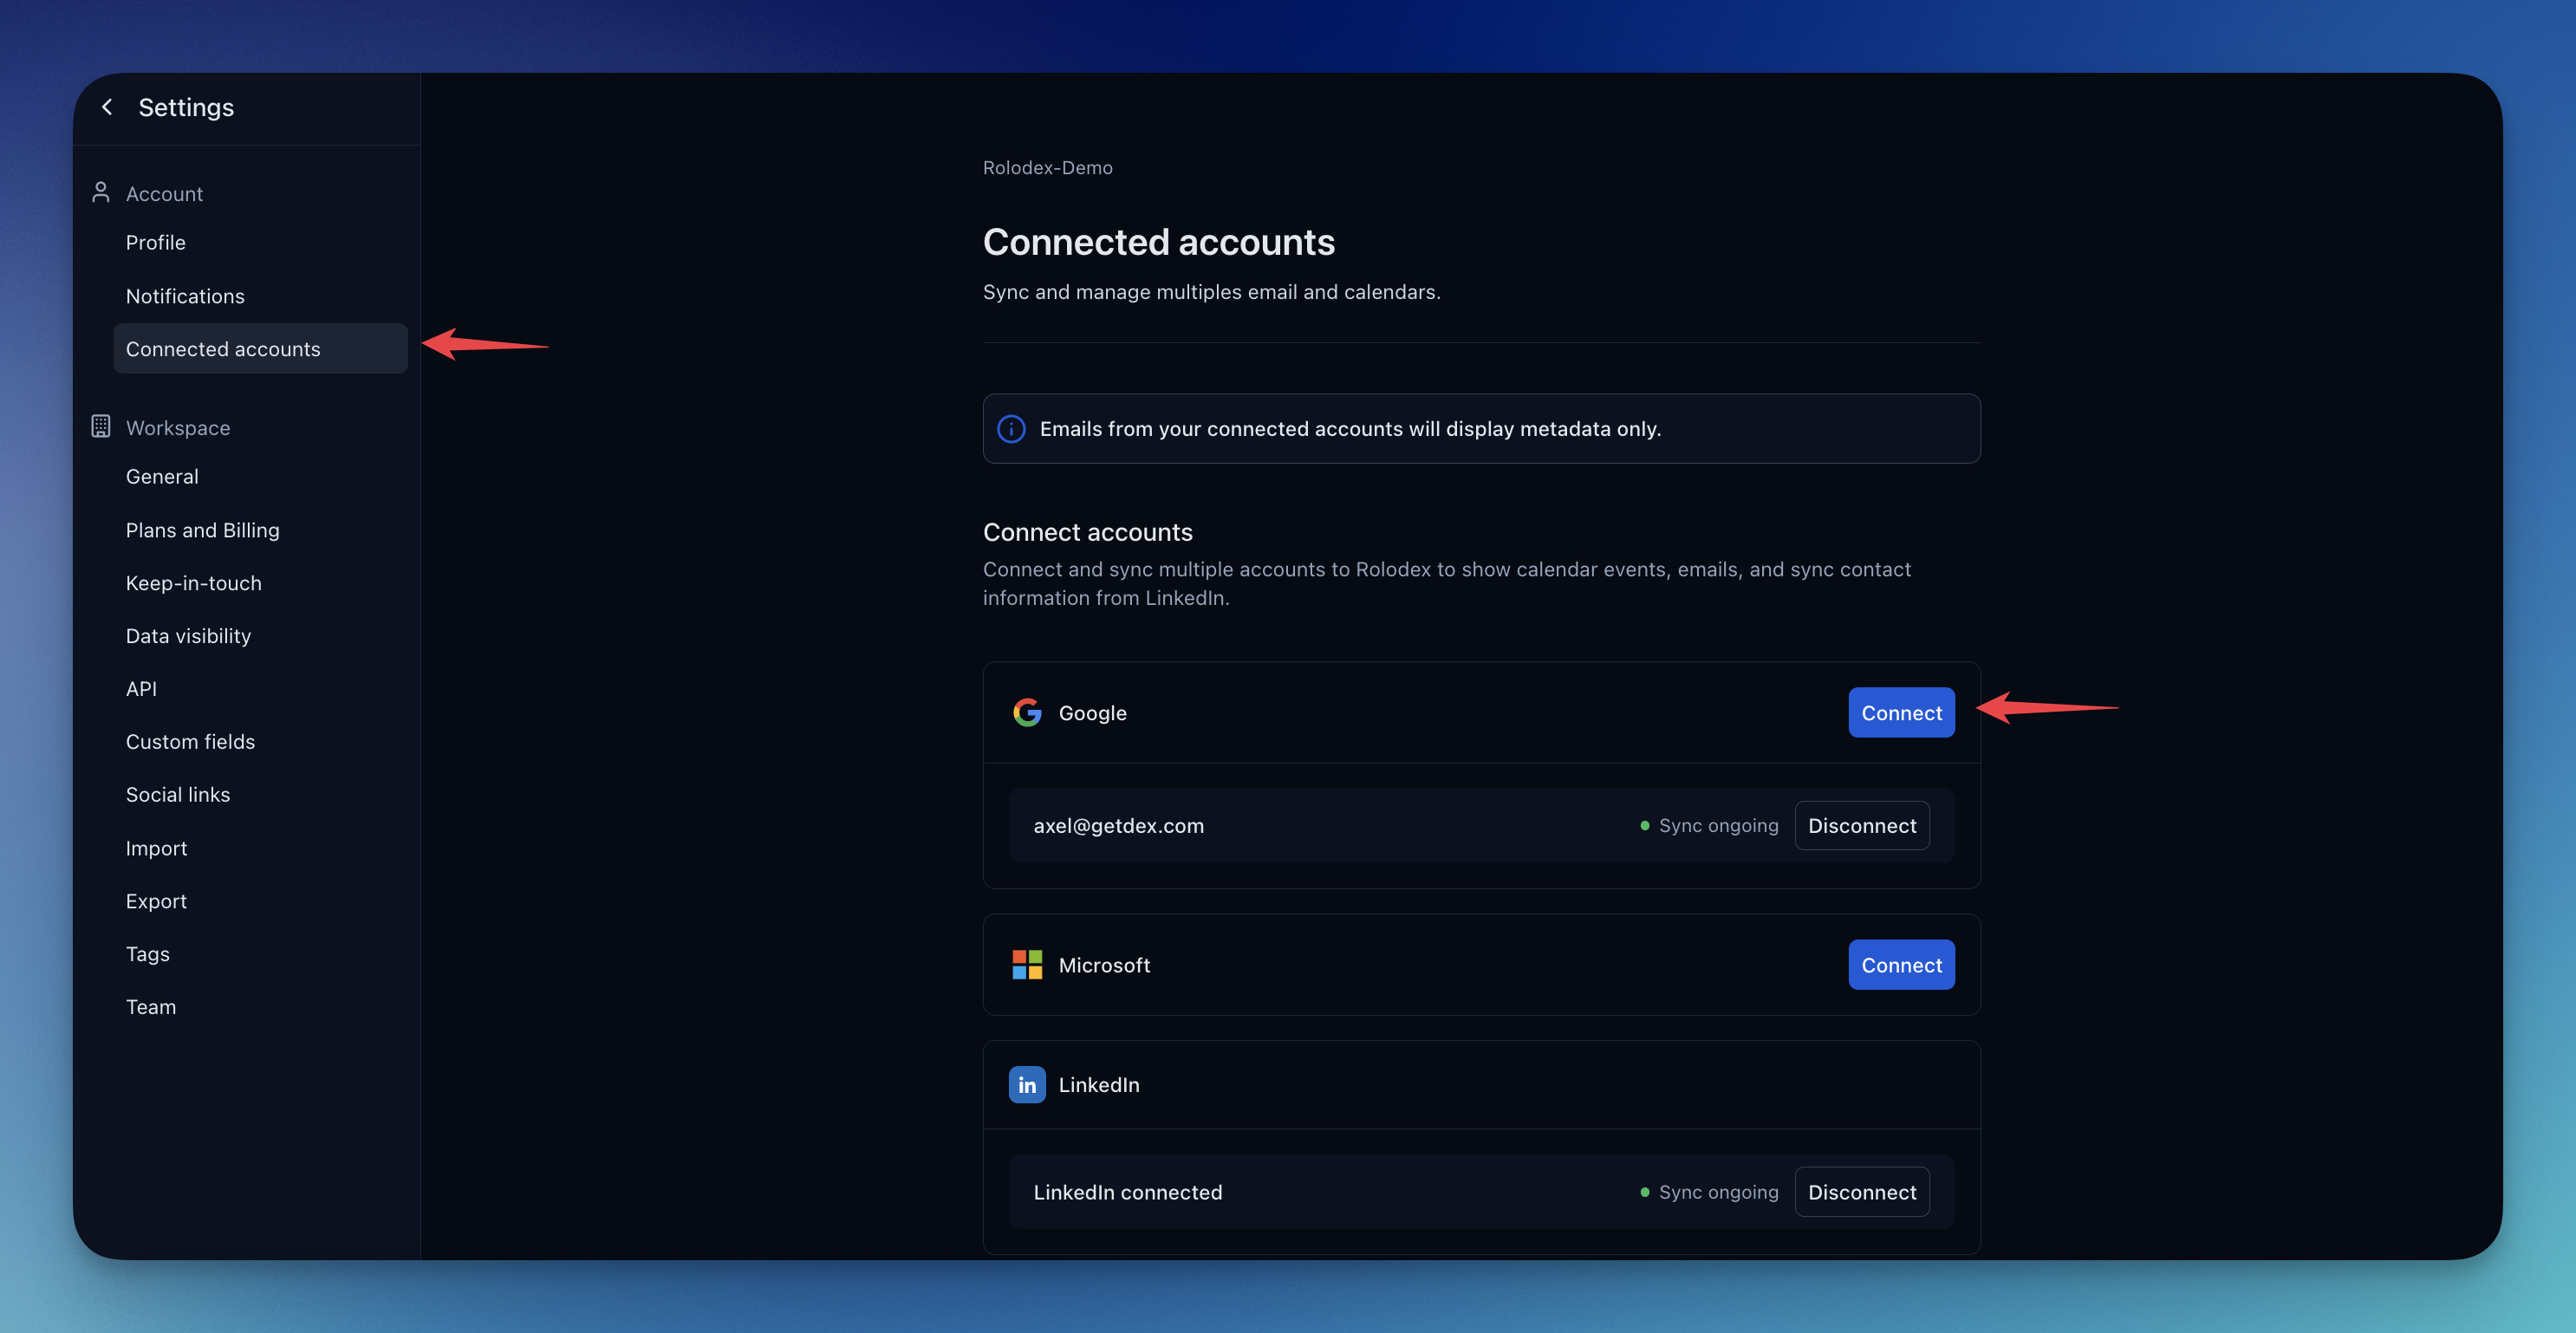Navigate to Keep-in-touch settings
The height and width of the screenshot is (1333, 2576).
point(194,583)
